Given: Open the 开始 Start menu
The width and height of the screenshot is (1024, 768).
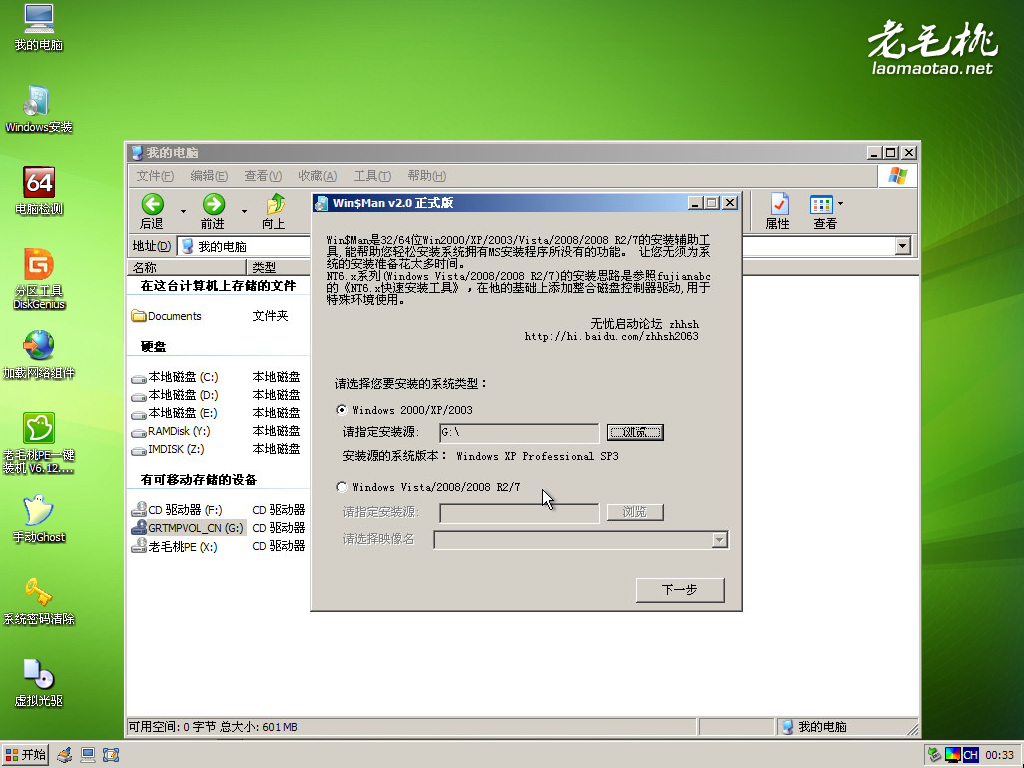Looking at the screenshot, I should pos(25,755).
